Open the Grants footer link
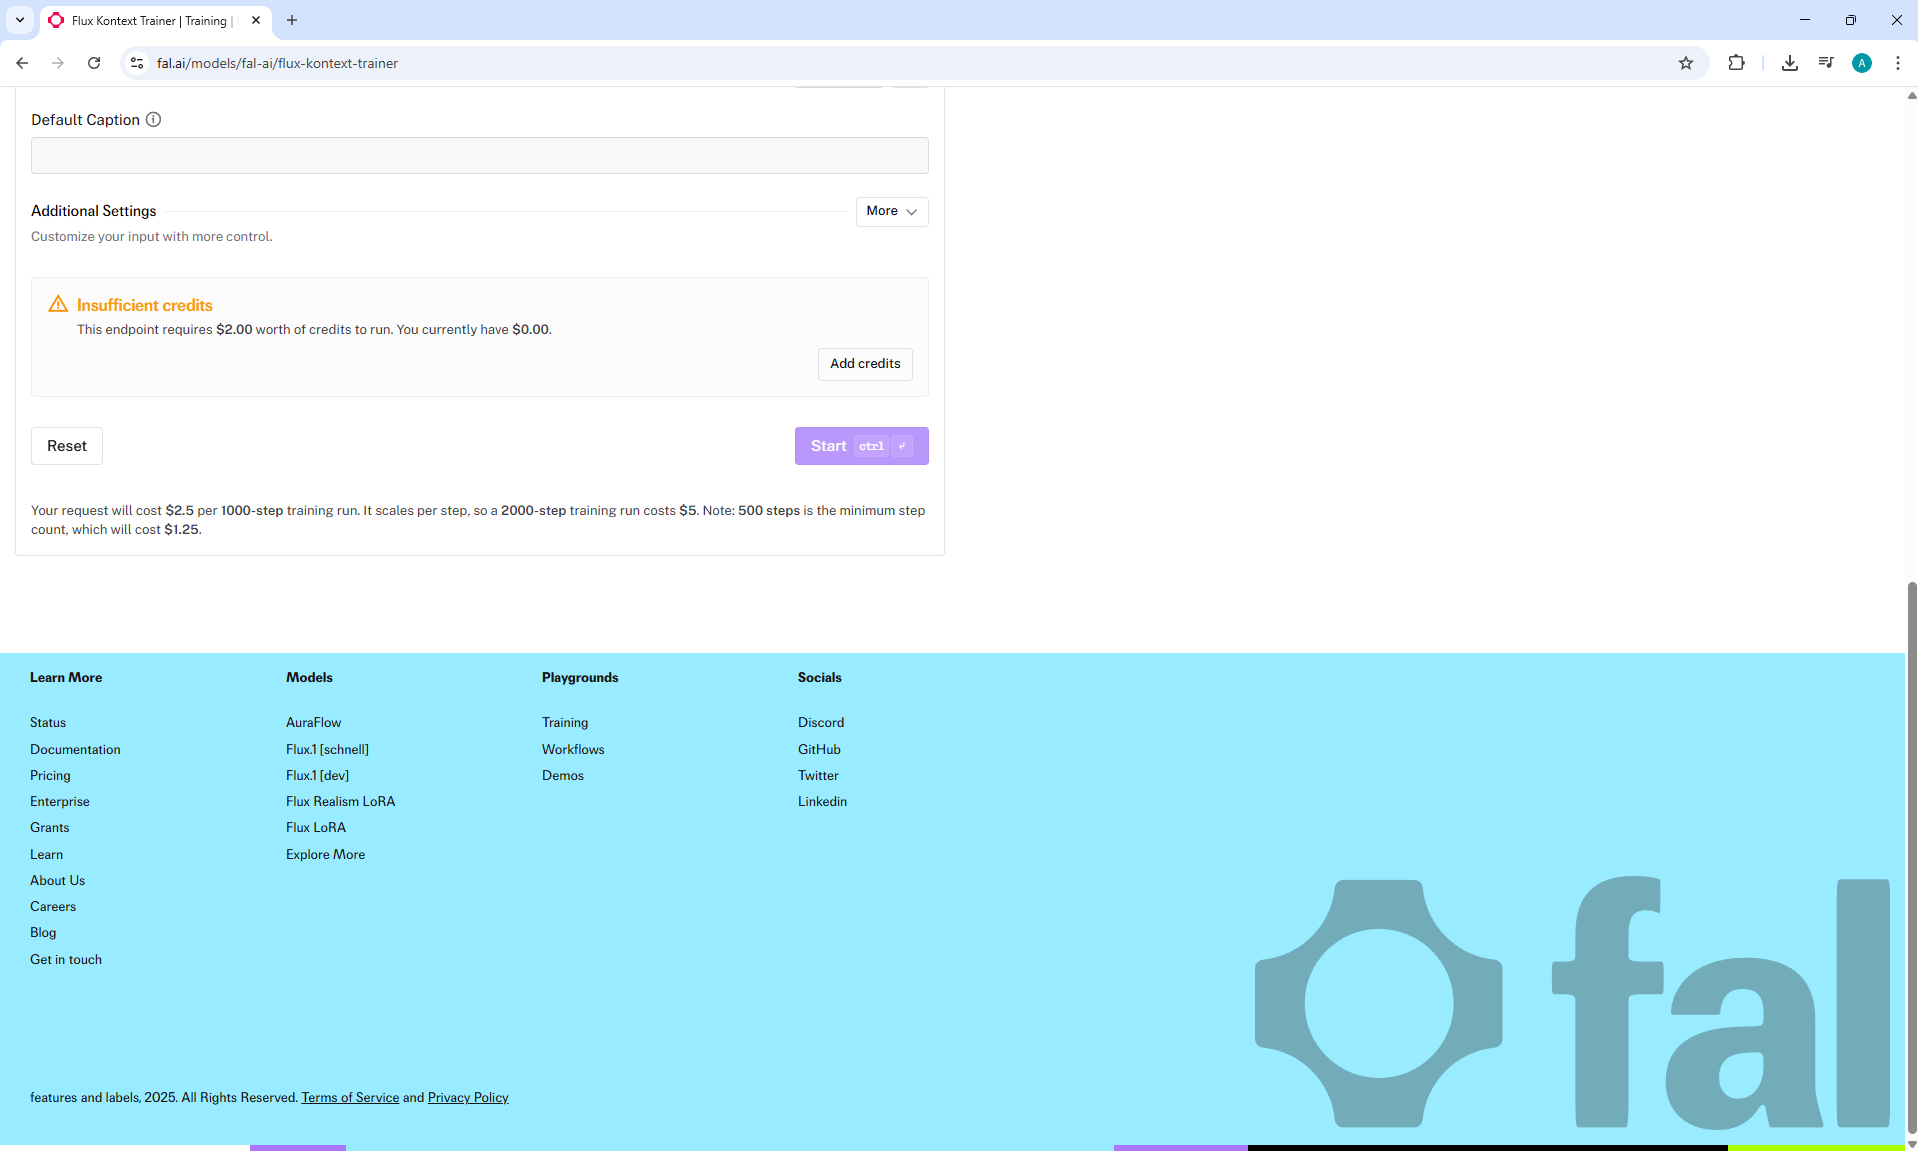1918x1151 pixels. [x=50, y=827]
